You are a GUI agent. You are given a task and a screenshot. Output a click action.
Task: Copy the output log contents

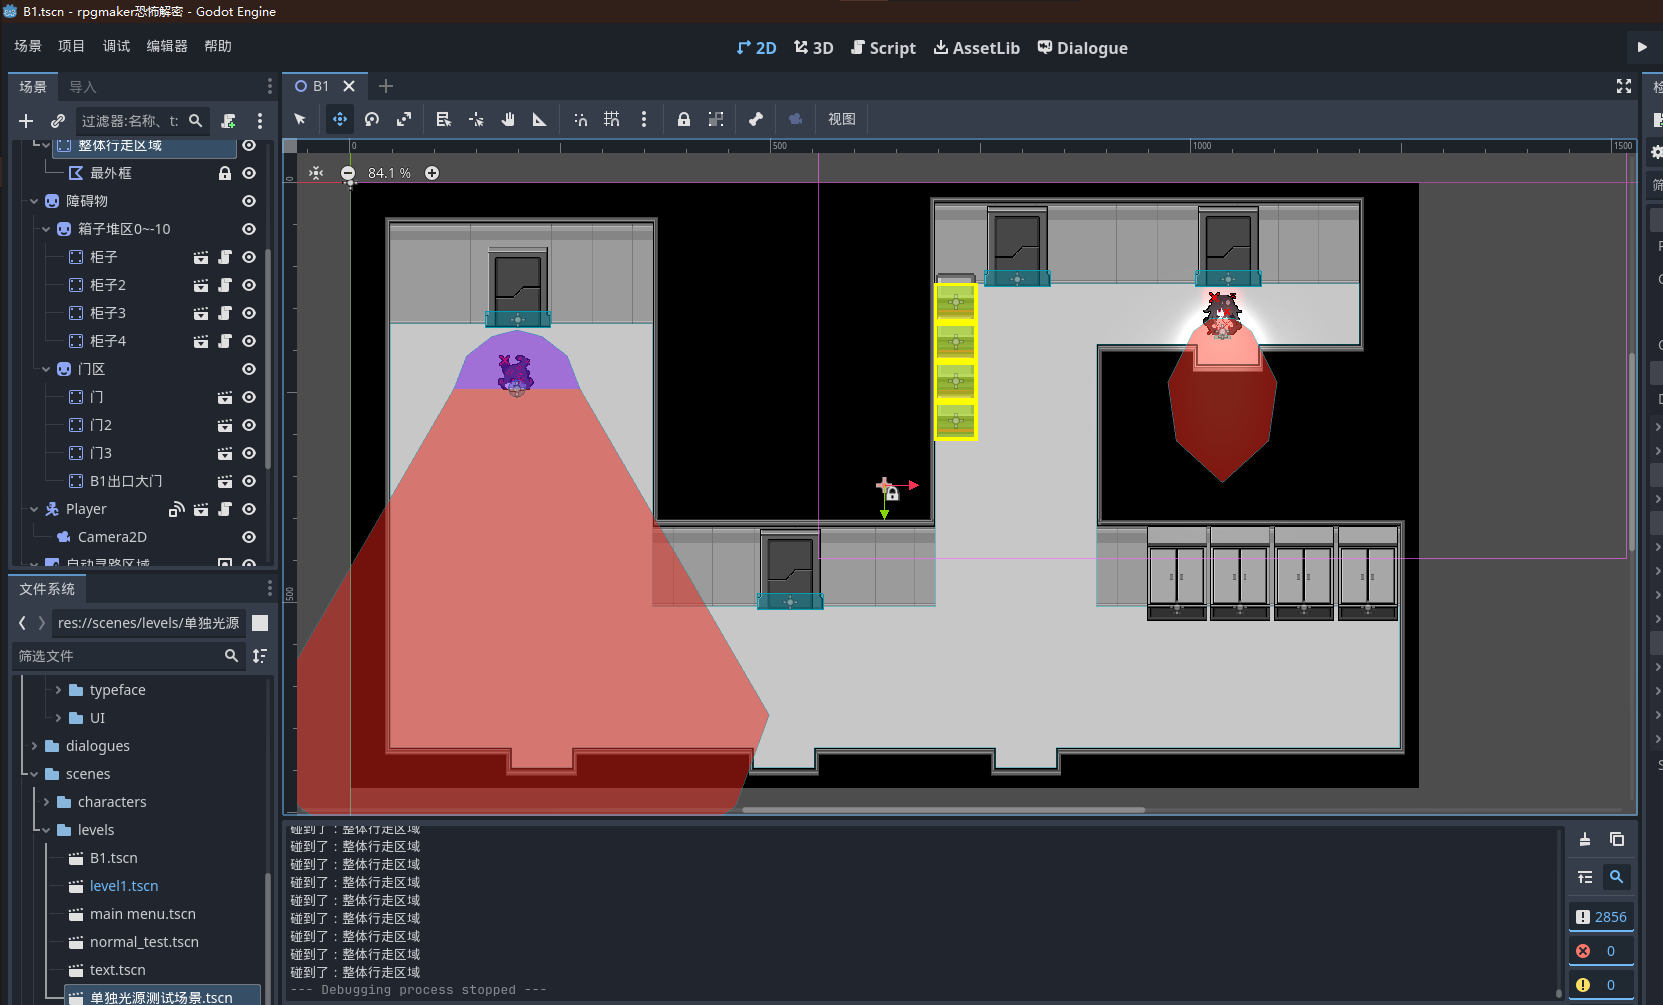click(1617, 839)
